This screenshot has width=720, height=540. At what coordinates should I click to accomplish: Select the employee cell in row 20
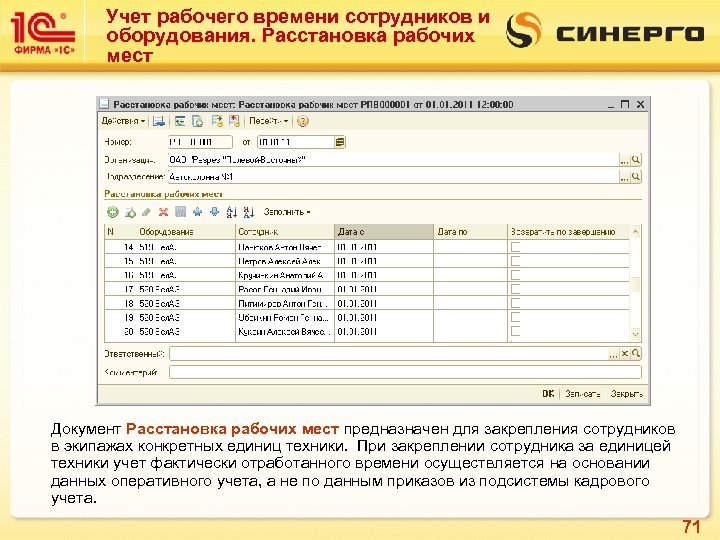[285, 331]
